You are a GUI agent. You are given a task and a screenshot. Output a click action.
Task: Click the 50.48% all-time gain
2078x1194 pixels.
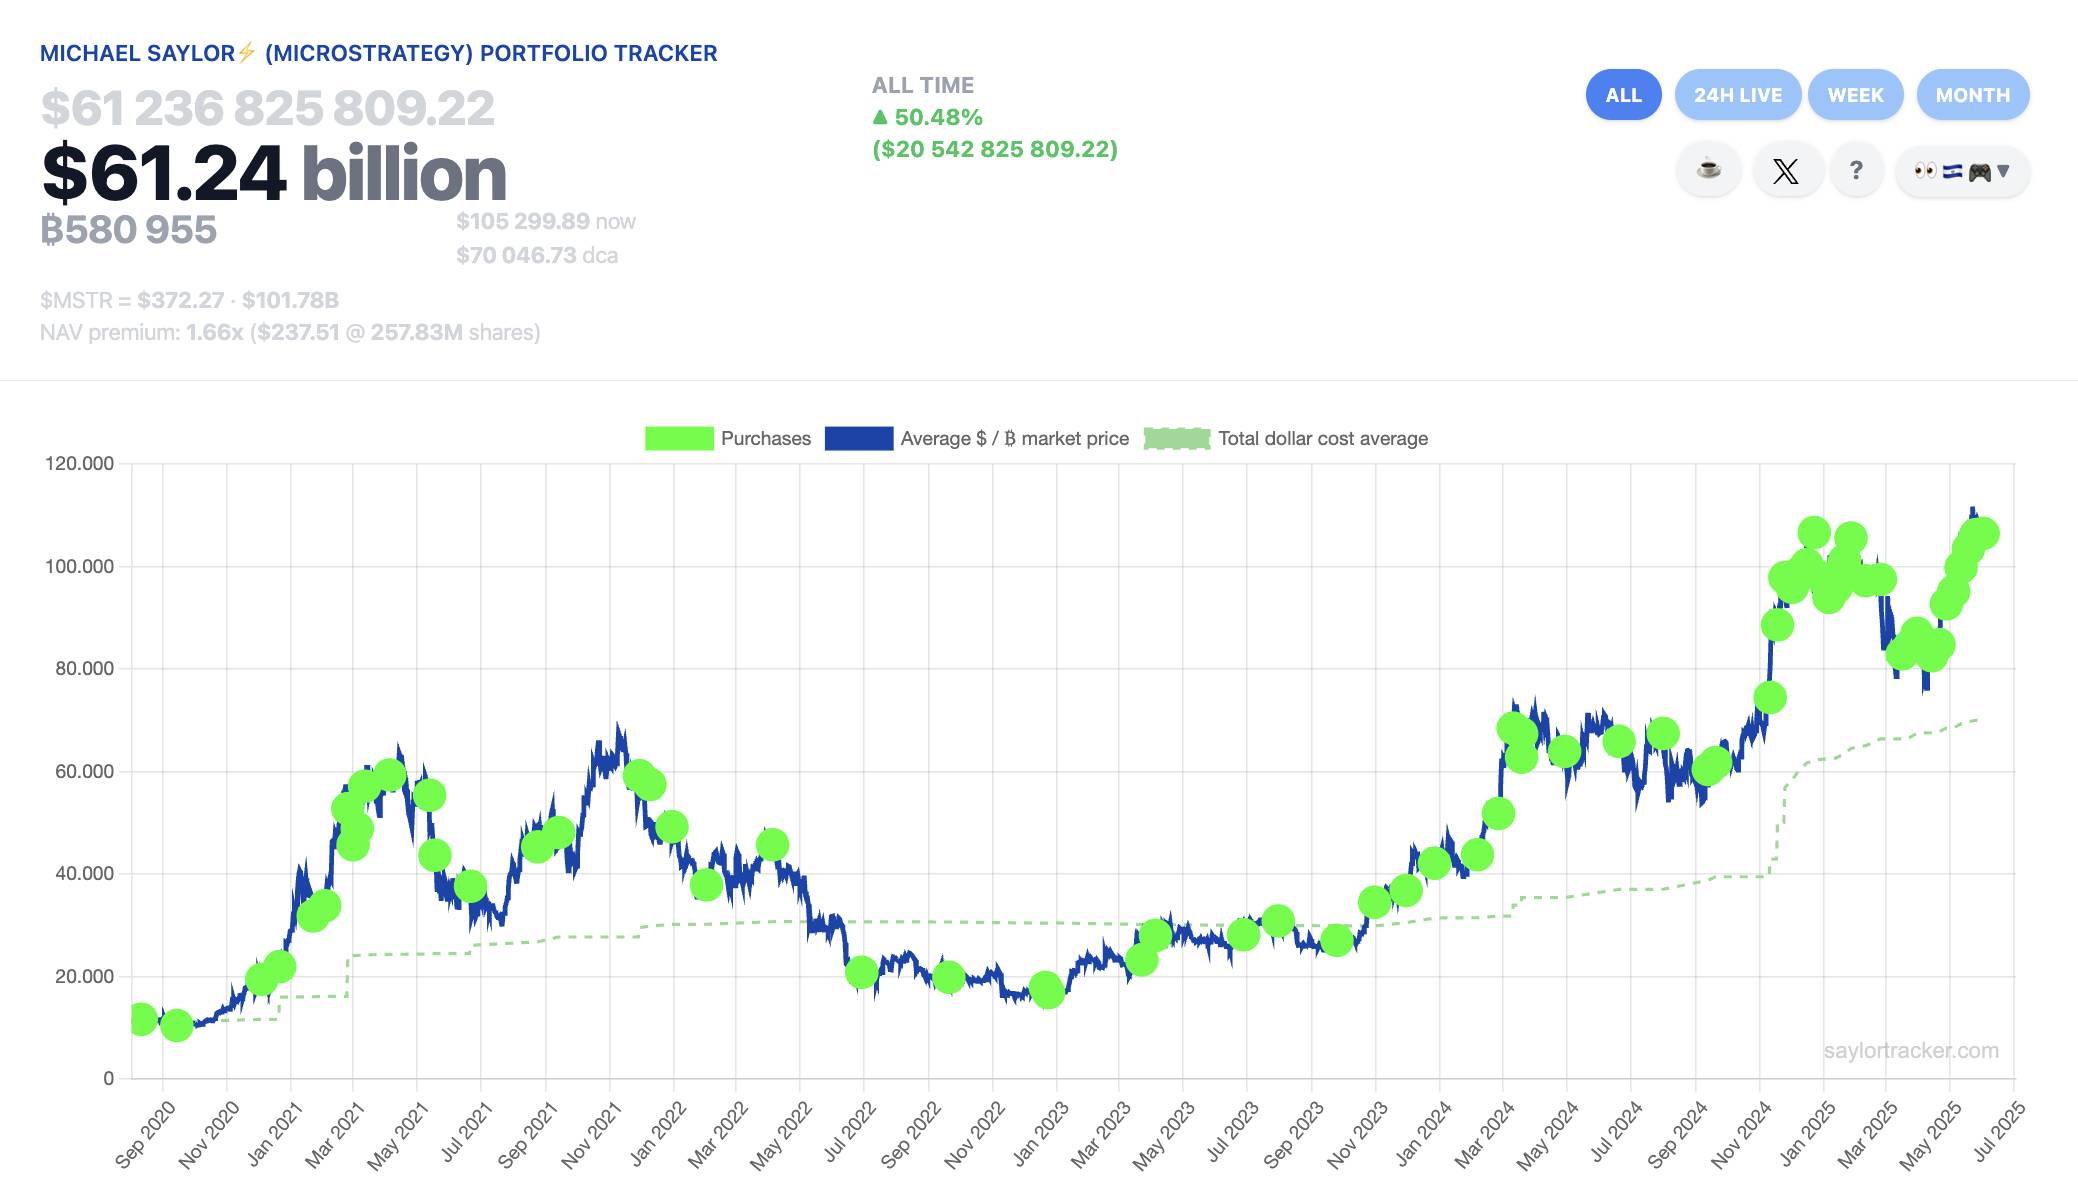(927, 117)
